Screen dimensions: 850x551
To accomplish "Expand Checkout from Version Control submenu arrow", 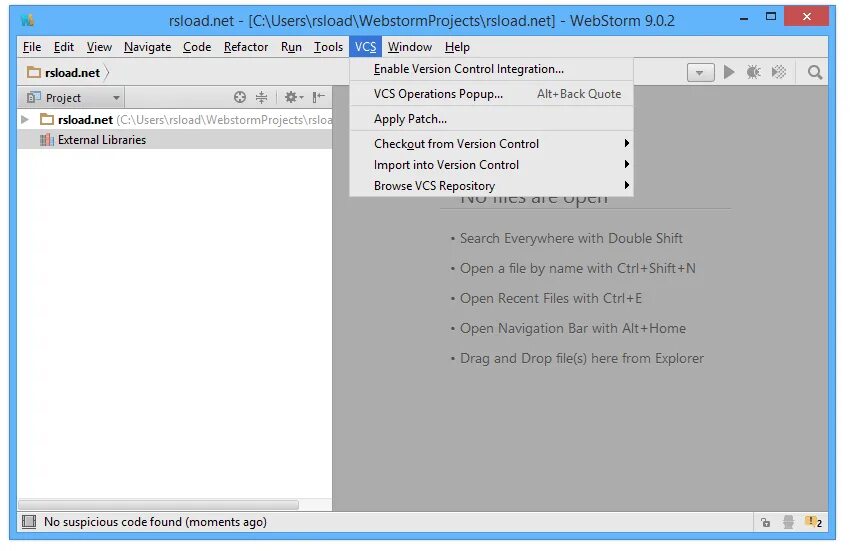I will point(626,143).
